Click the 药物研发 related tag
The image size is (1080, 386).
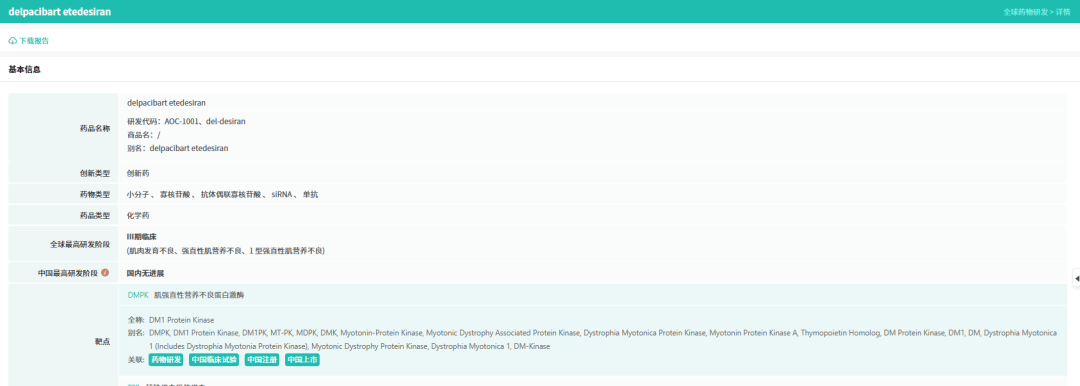166,360
